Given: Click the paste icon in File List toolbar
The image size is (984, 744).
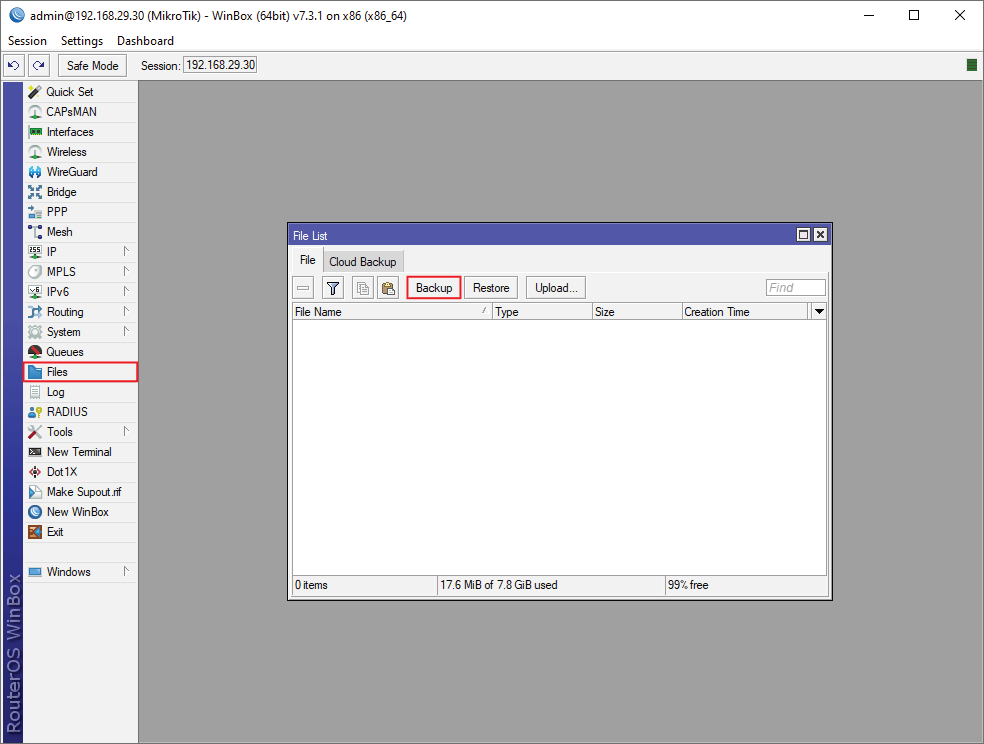Looking at the screenshot, I should tap(388, 288).
